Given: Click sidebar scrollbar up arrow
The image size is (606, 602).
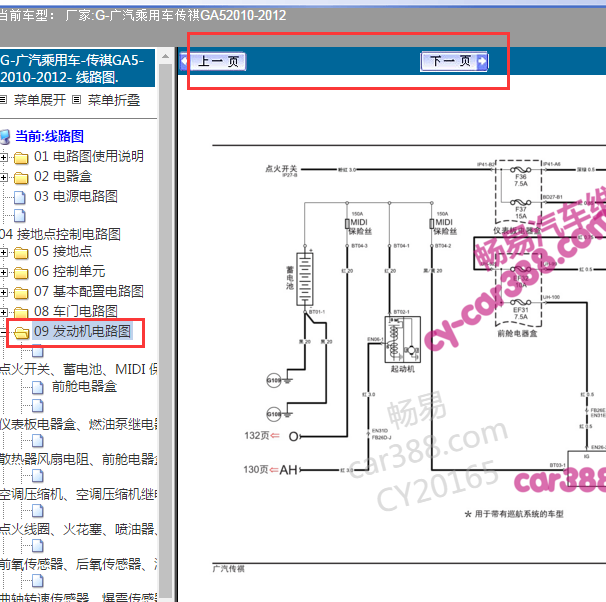Looking at the screenshot, I should 165,56.
